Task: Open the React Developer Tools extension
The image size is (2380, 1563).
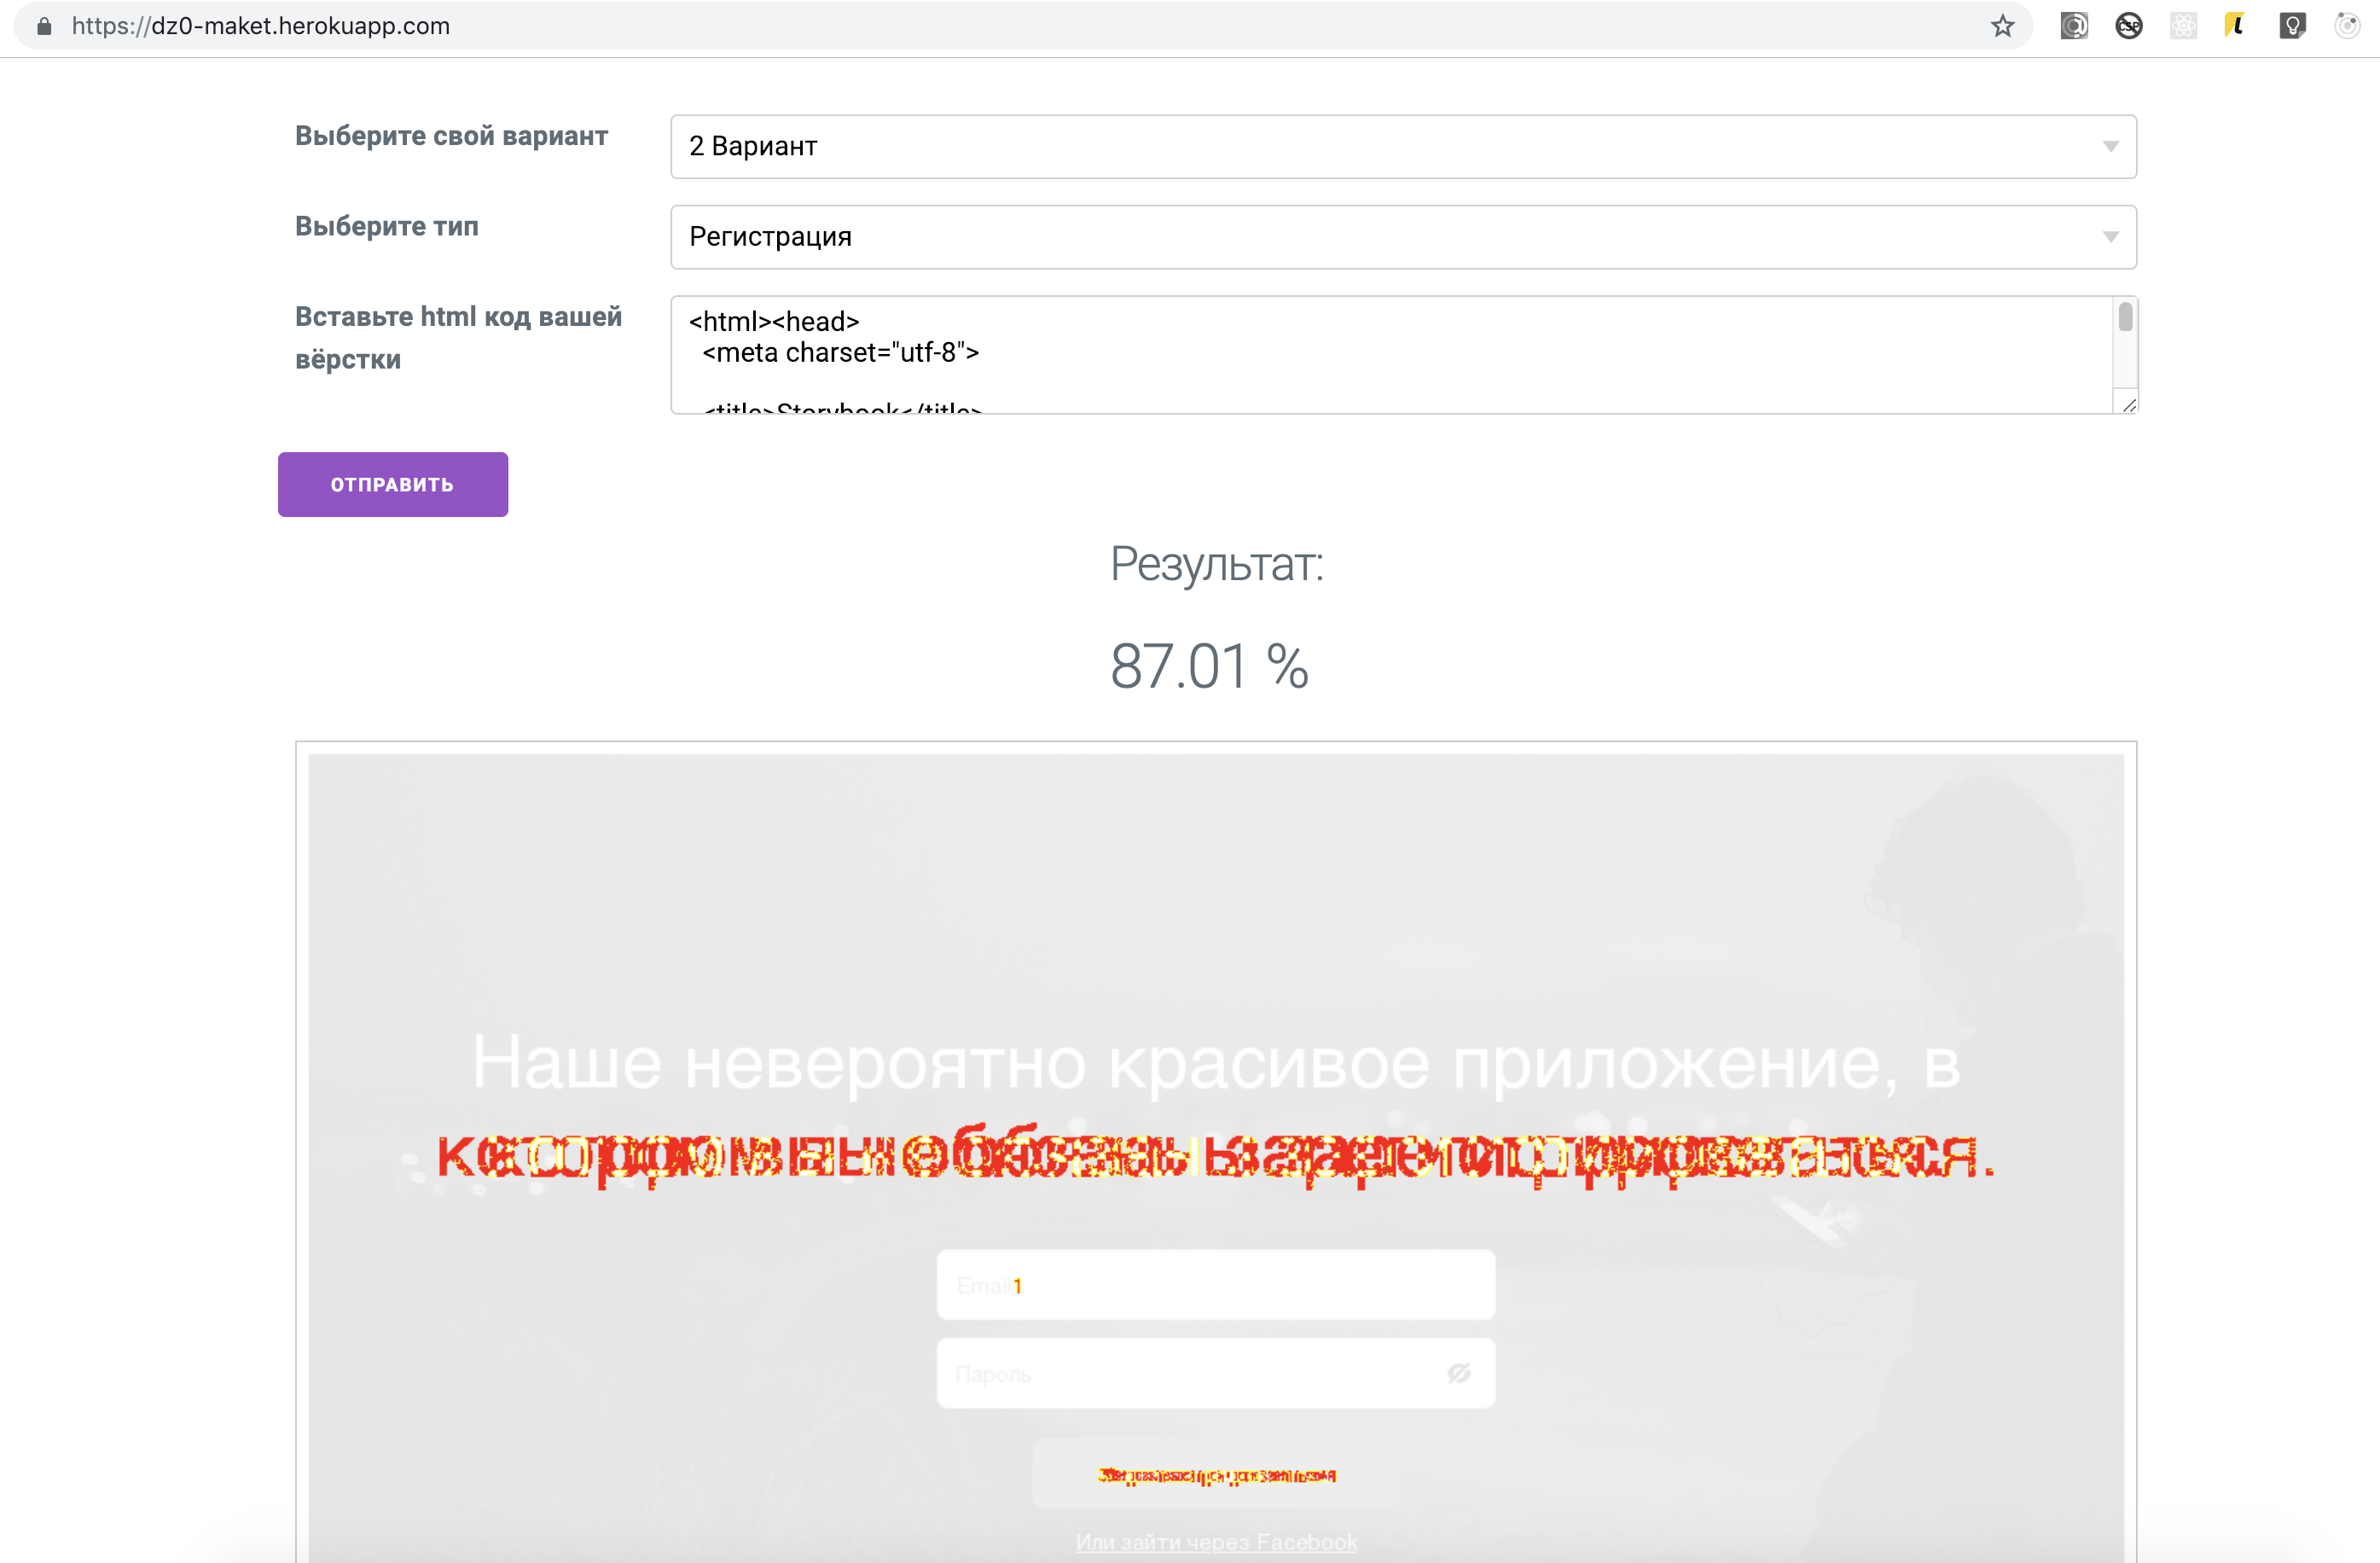Action: click(x=2183, y=26)
